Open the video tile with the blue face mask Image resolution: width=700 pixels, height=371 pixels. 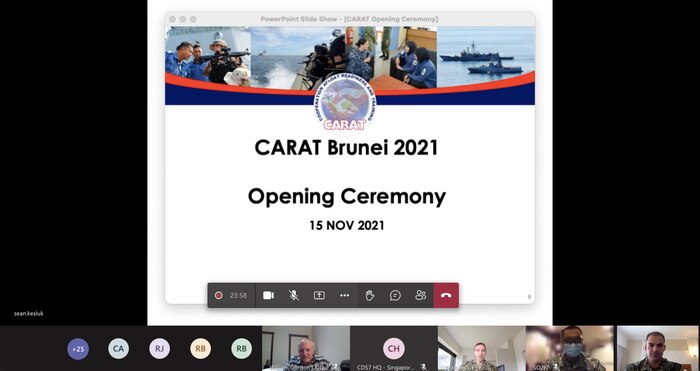coord(570,349)
